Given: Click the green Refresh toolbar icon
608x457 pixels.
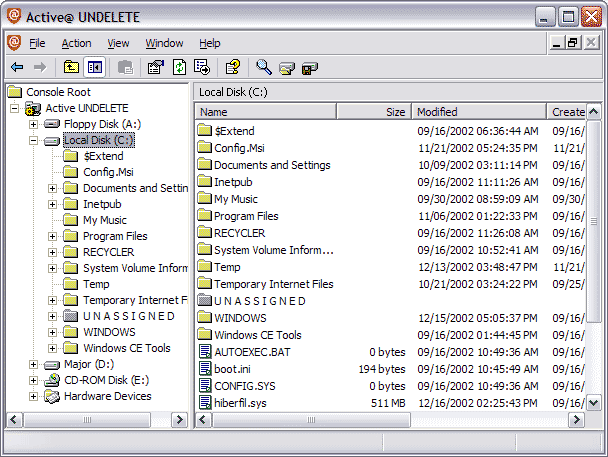Looking at the screenshot, I should click(x=179, y=67).
